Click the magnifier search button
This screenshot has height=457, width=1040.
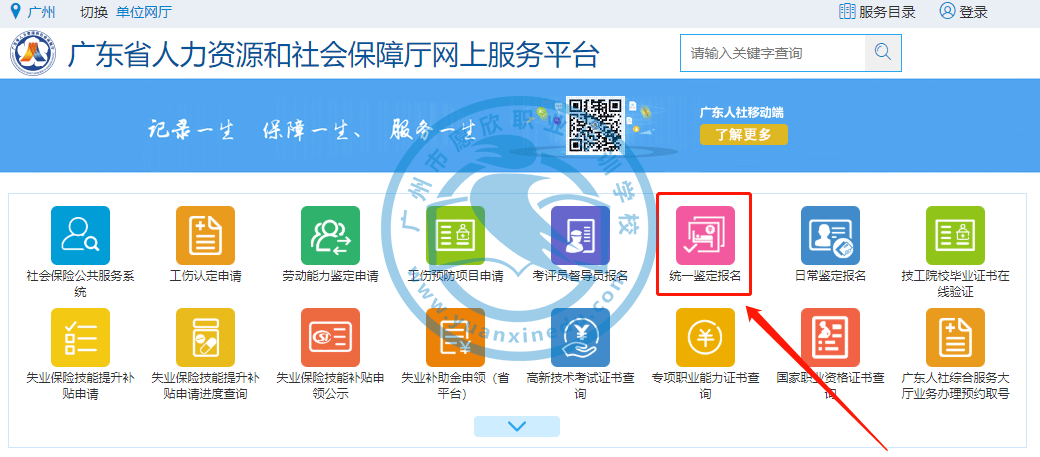tap(882, 53)
